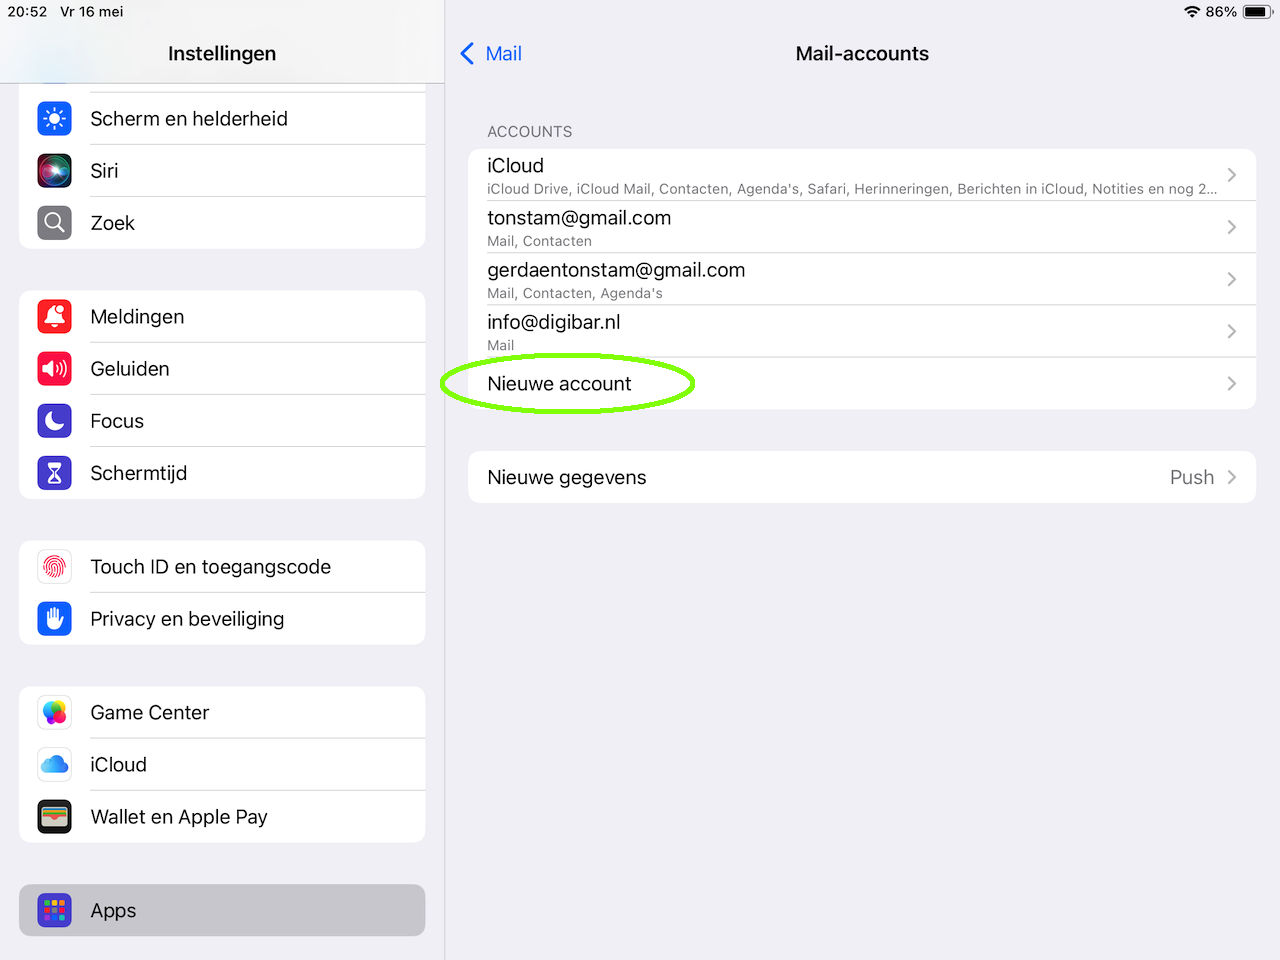Open Scherm en helderheid brightness icon
The image size is (1280, 960).
click(x=55, y=119)
